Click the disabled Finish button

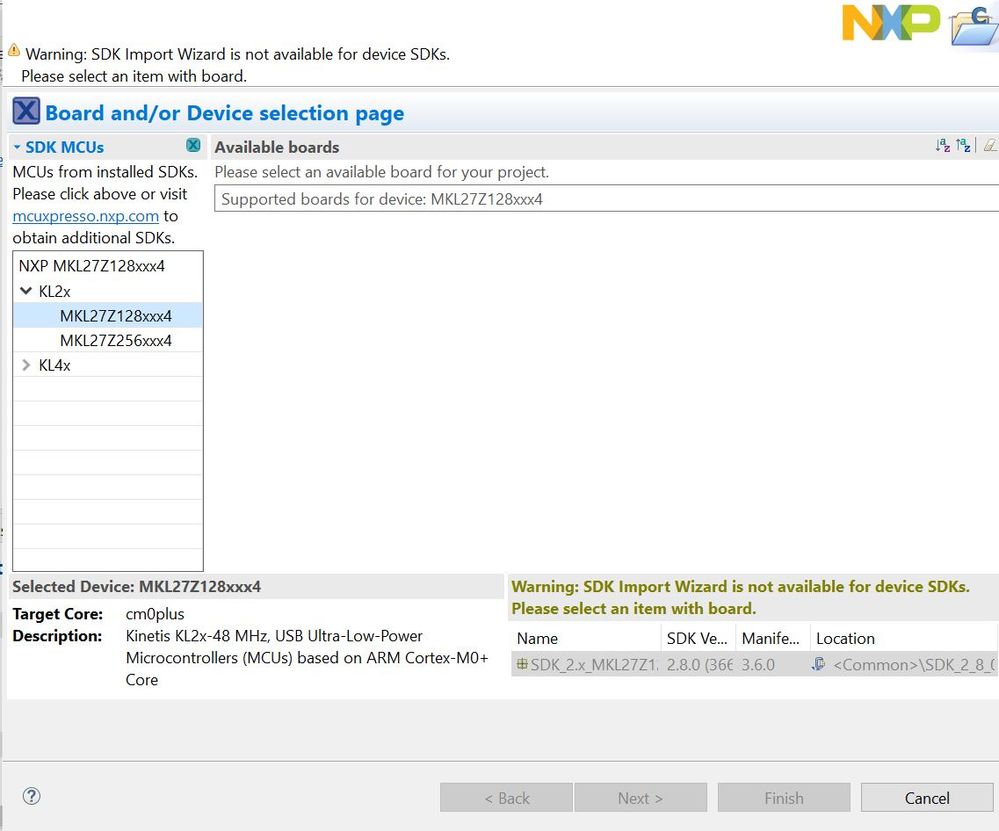pos(784,798)
